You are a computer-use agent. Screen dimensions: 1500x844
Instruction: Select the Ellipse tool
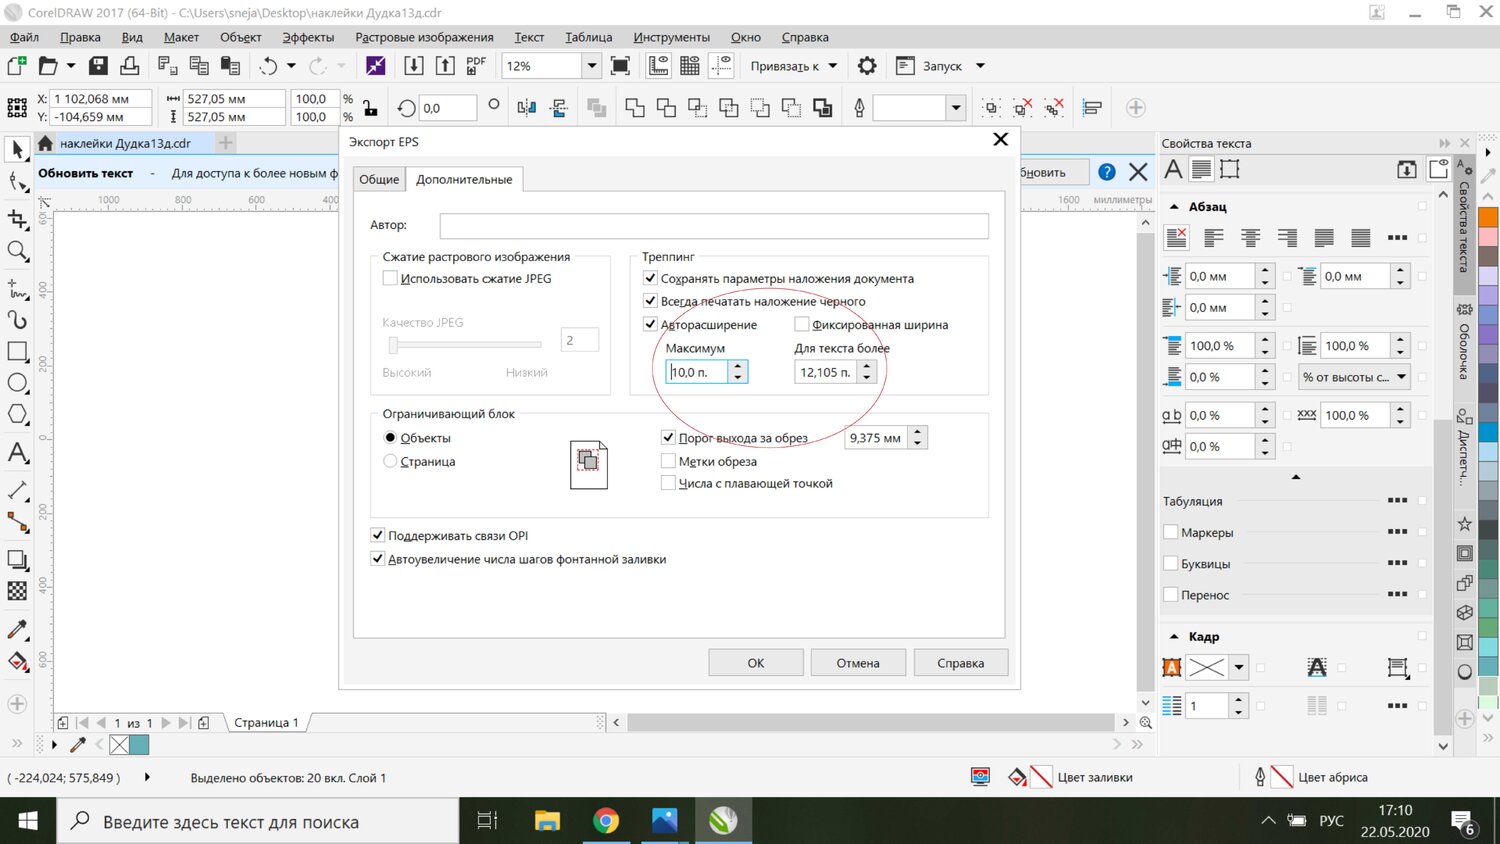coord(17,383)
